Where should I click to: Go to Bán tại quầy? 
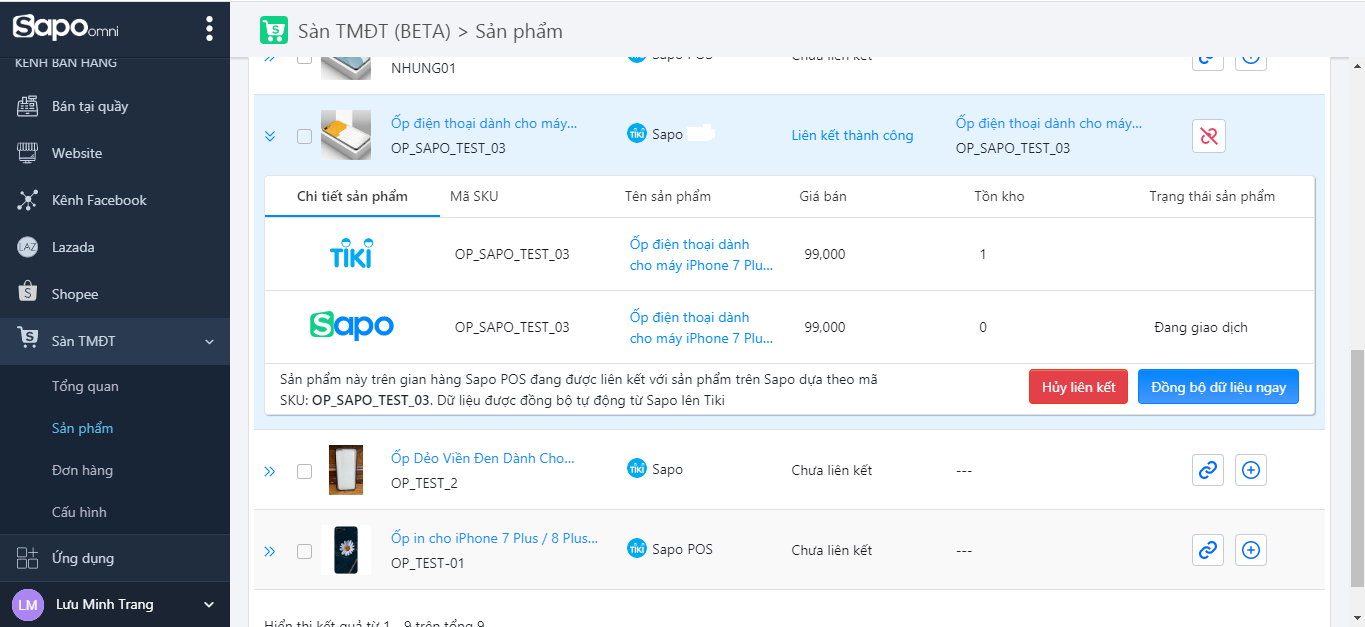90,106
